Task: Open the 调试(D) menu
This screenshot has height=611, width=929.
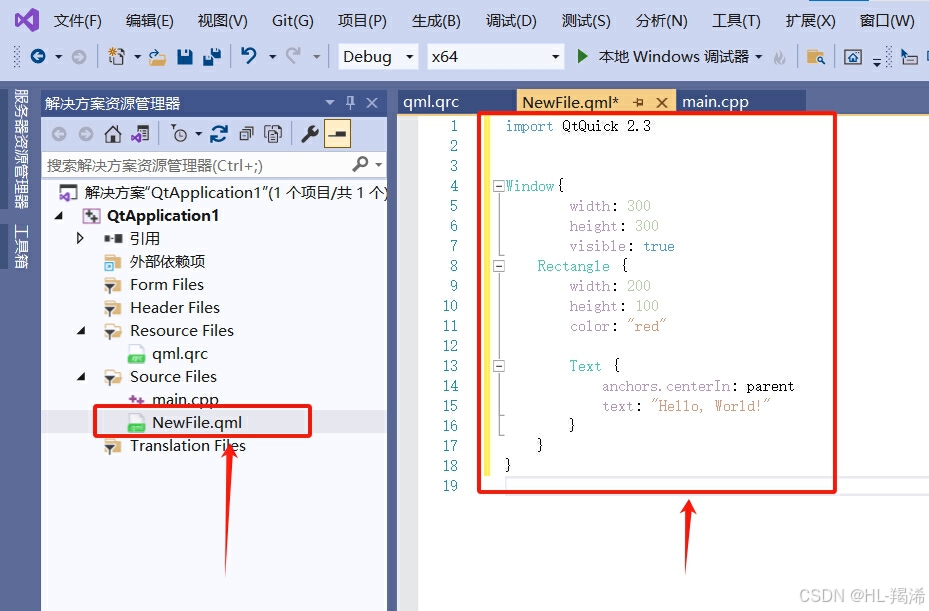Action: point(511,20)
